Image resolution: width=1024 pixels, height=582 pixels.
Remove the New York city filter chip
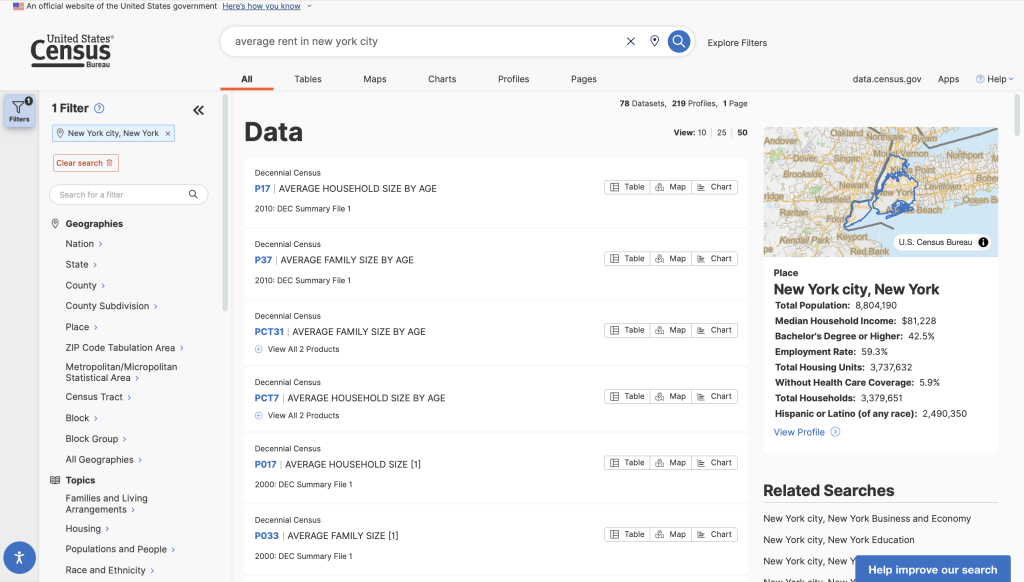[x=168, y=133]
